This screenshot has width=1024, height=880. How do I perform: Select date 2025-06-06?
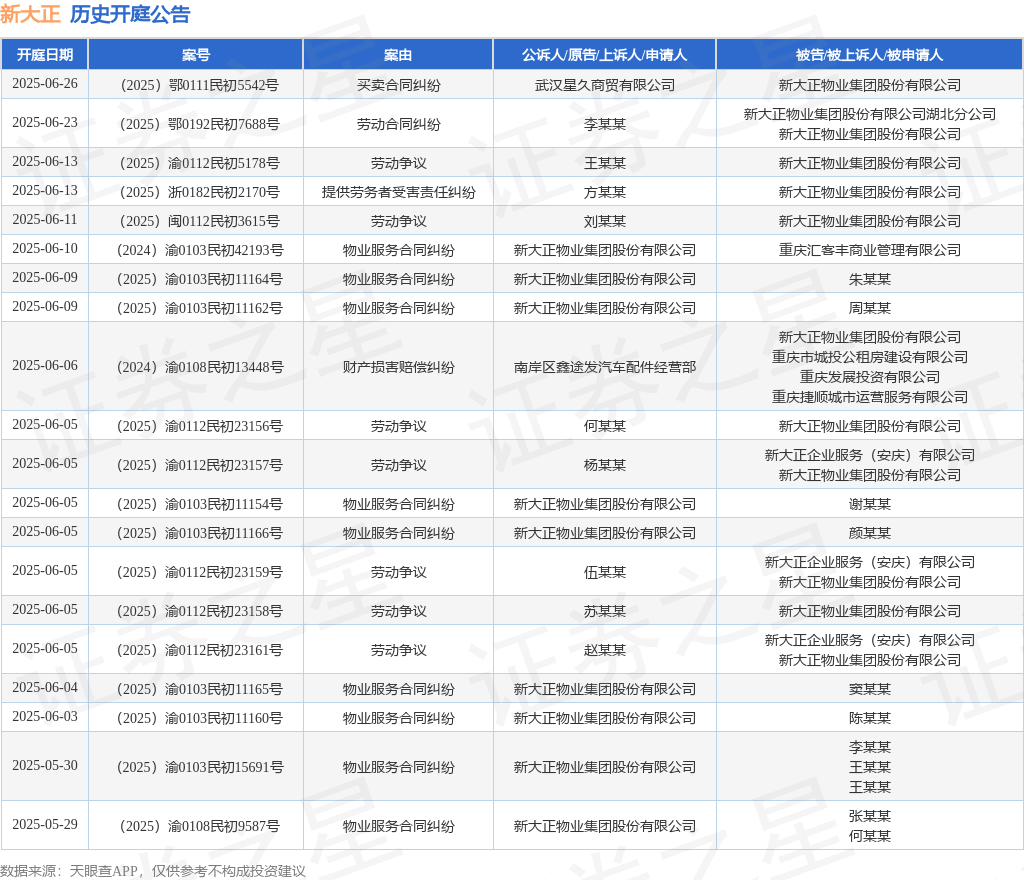(45, 366)
